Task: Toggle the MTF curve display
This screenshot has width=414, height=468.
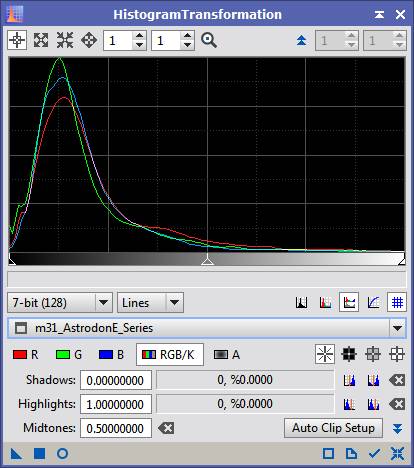Action: click(373, 303)
